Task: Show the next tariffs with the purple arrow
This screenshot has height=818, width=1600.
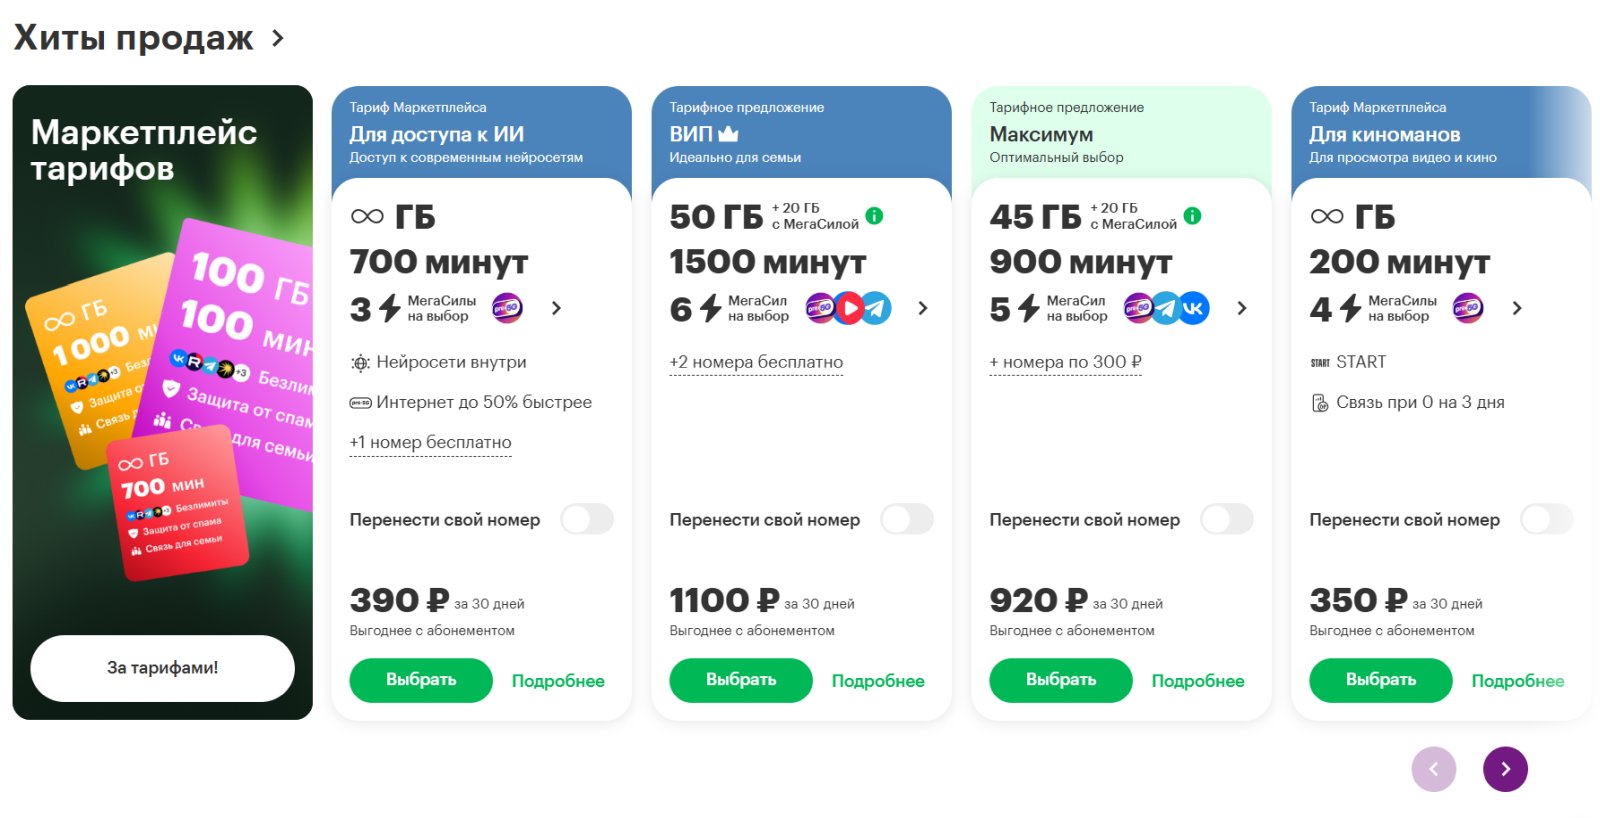Action: point(1505,769)
